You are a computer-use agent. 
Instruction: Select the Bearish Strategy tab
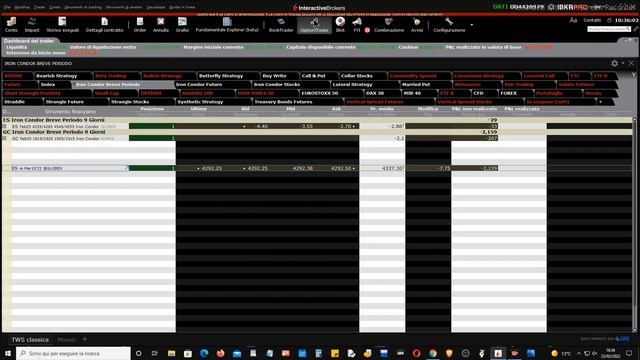(x=62, y=76)
